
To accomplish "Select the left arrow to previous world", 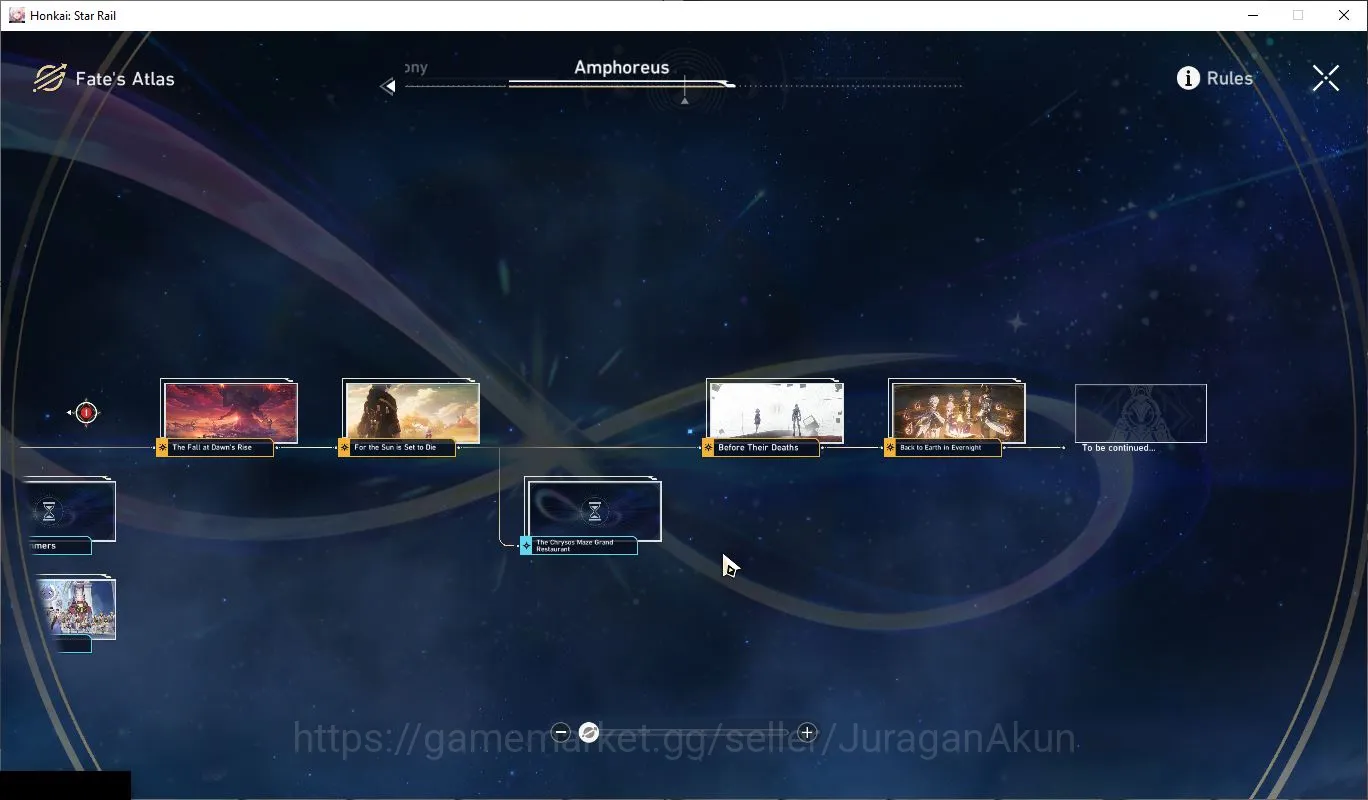I will pos(388,87).
